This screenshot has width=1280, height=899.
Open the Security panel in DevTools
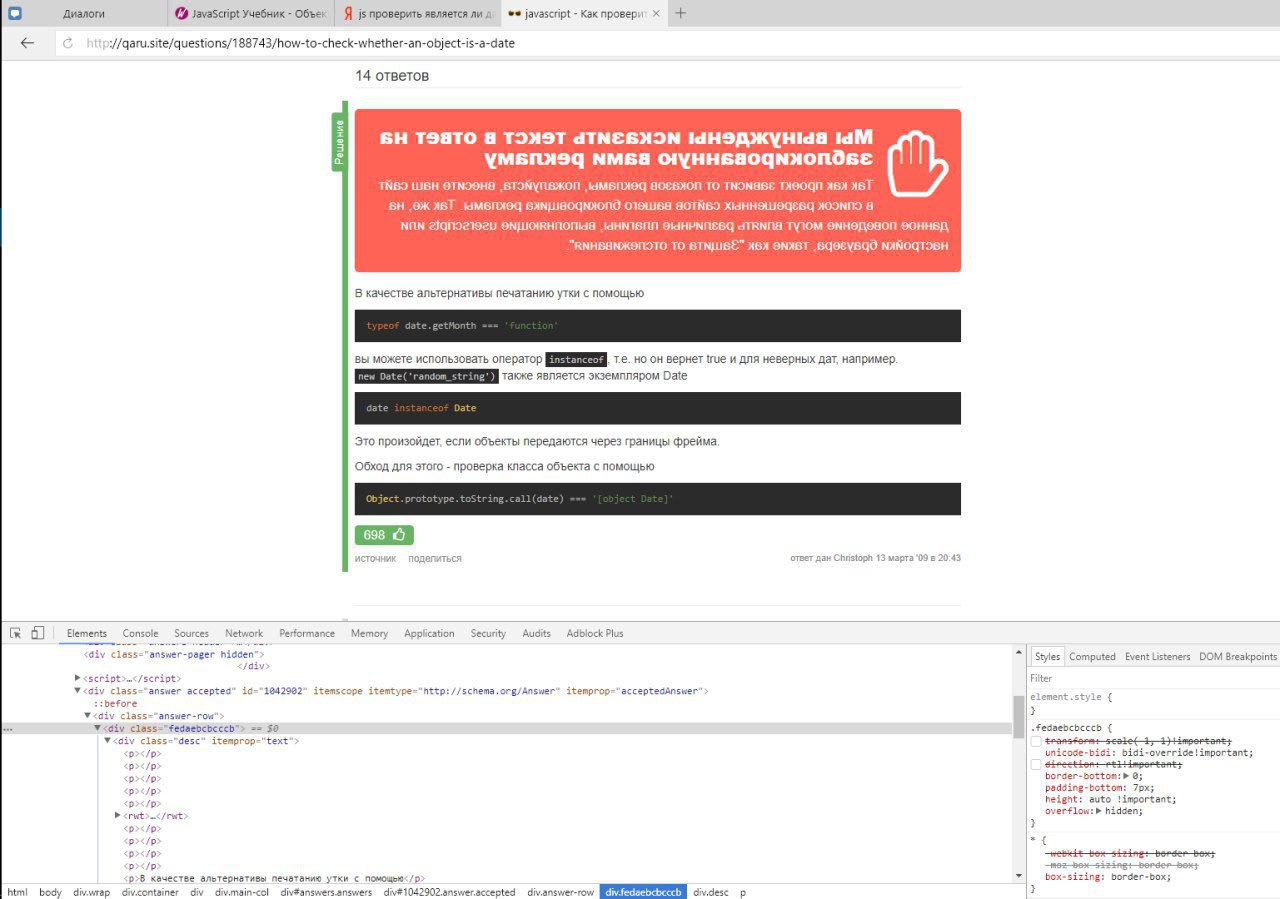pos(488,633)
